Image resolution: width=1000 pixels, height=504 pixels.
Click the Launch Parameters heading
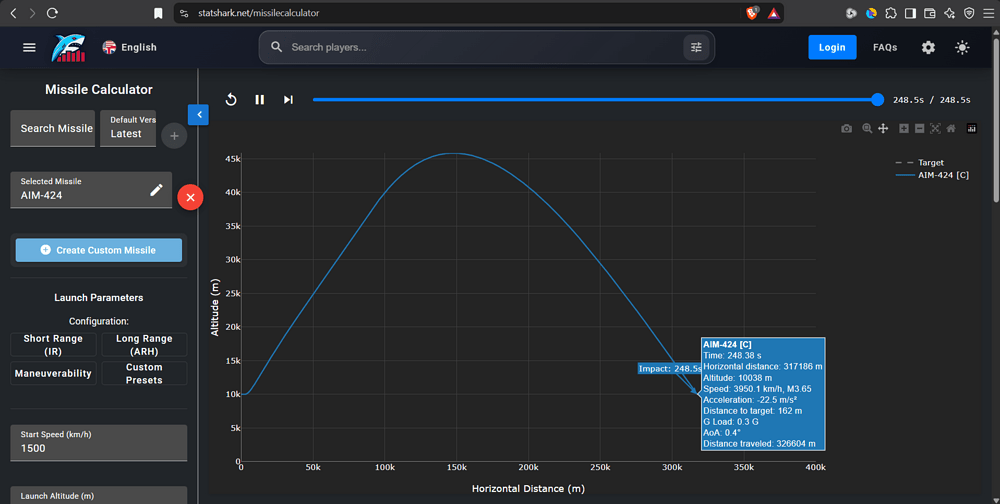coord(99,298)
